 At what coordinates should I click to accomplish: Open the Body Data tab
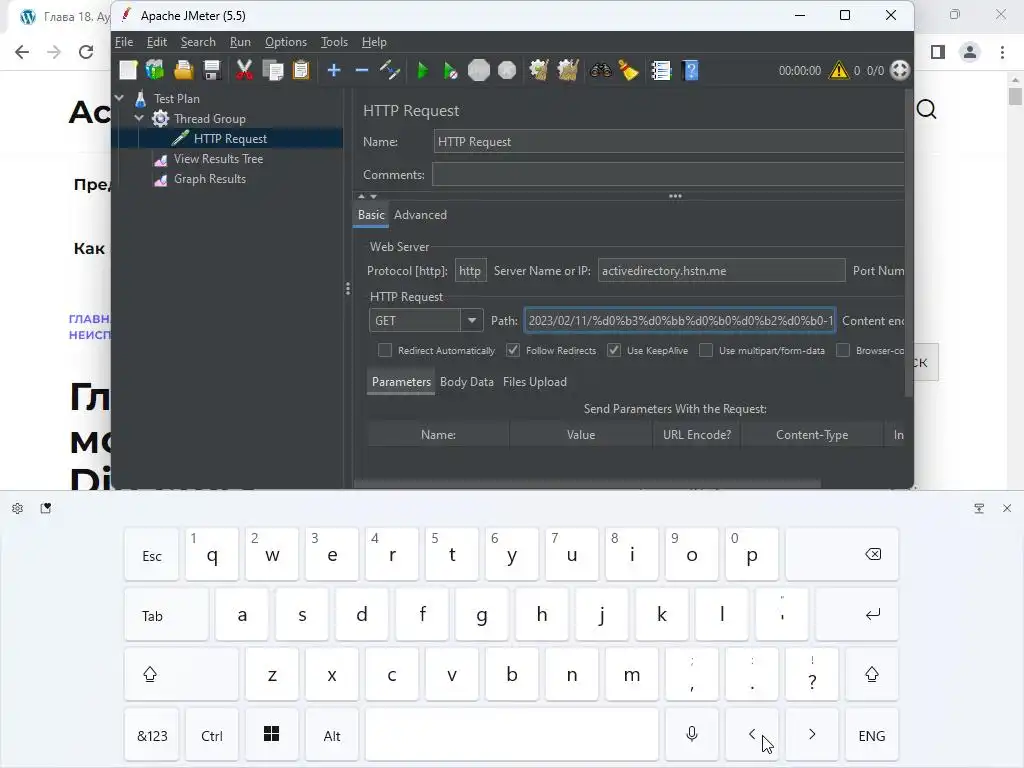click(x=466, y=382)
